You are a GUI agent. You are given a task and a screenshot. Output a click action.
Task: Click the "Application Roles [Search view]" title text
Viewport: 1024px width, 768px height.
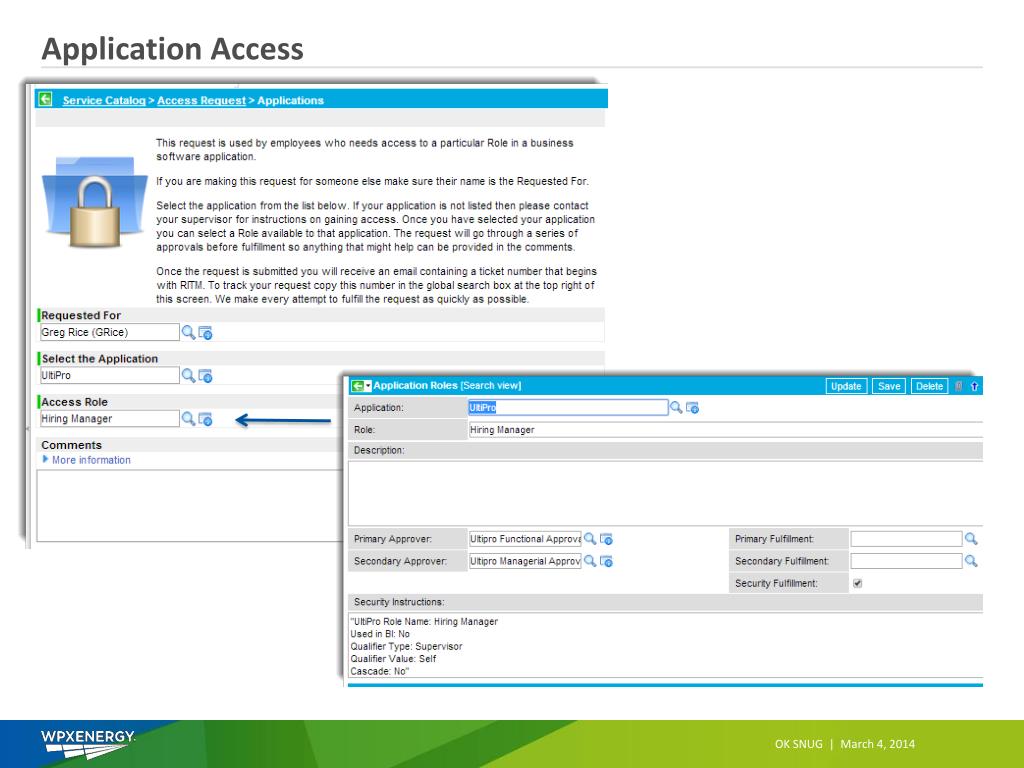click(x=447, y=386)
